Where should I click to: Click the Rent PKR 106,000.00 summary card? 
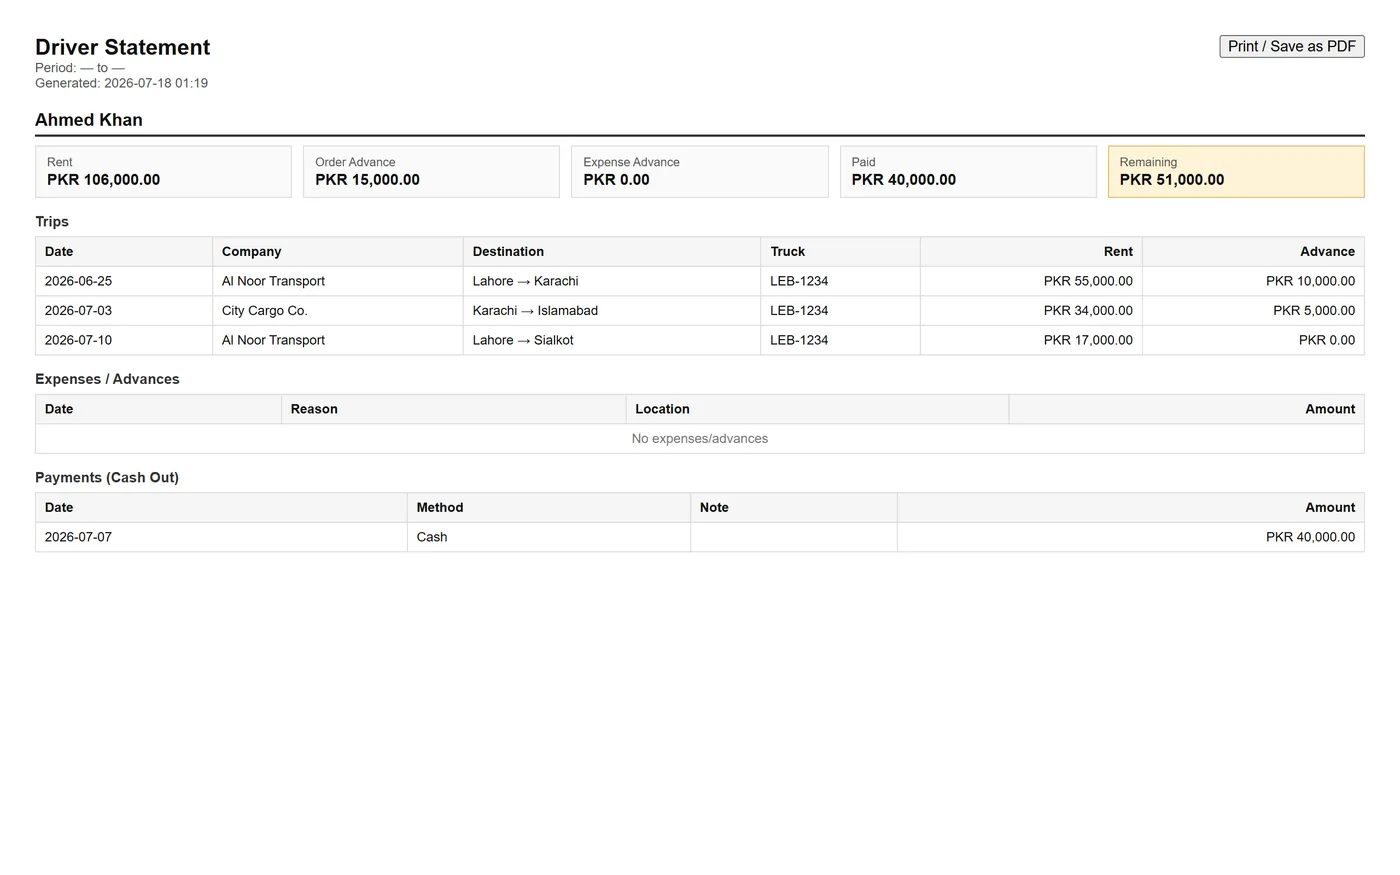(x=163, y=172)
